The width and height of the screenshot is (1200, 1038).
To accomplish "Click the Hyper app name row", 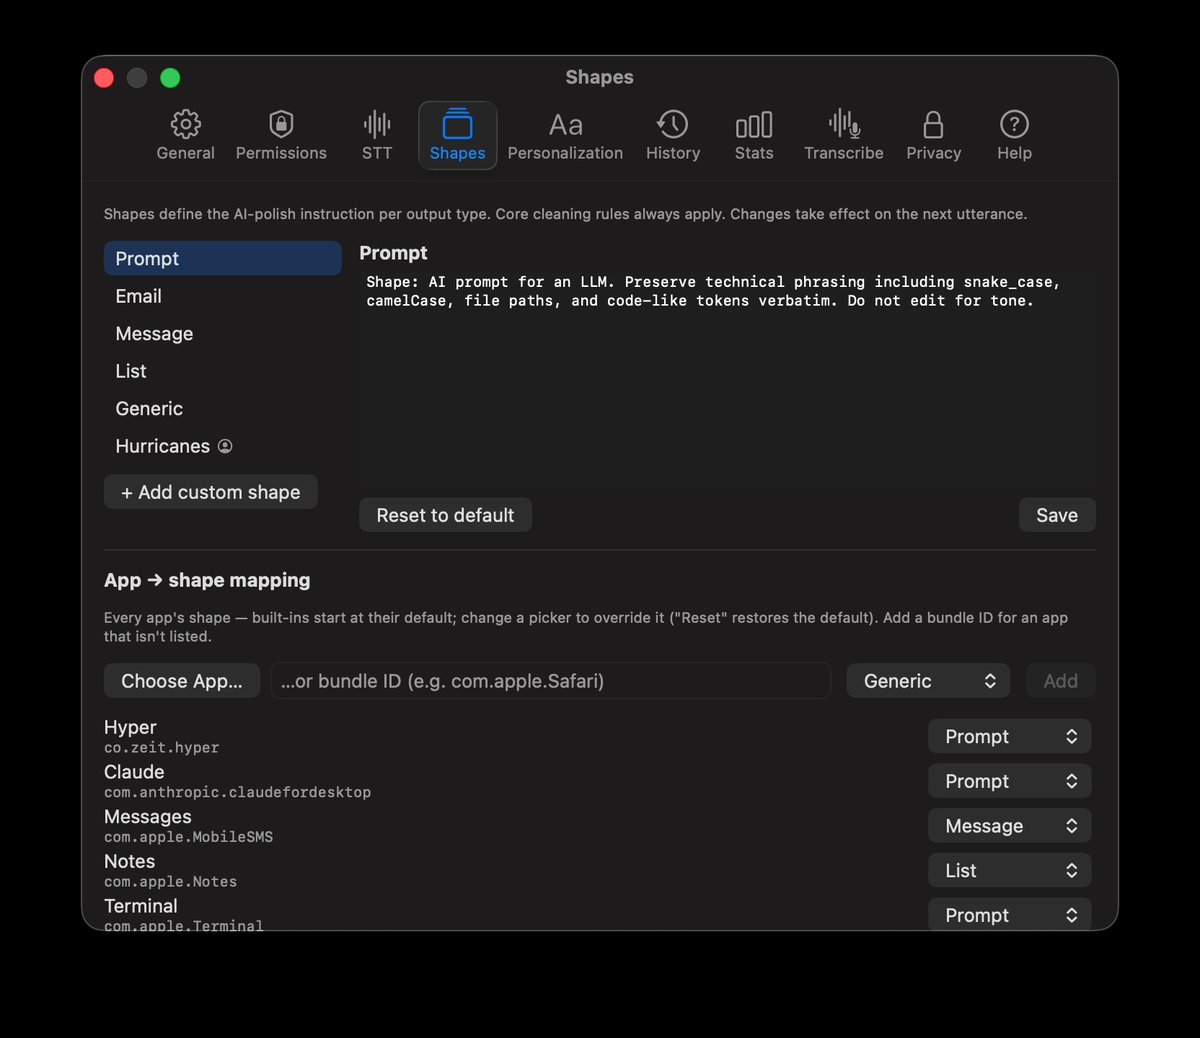I will (130, 727).
